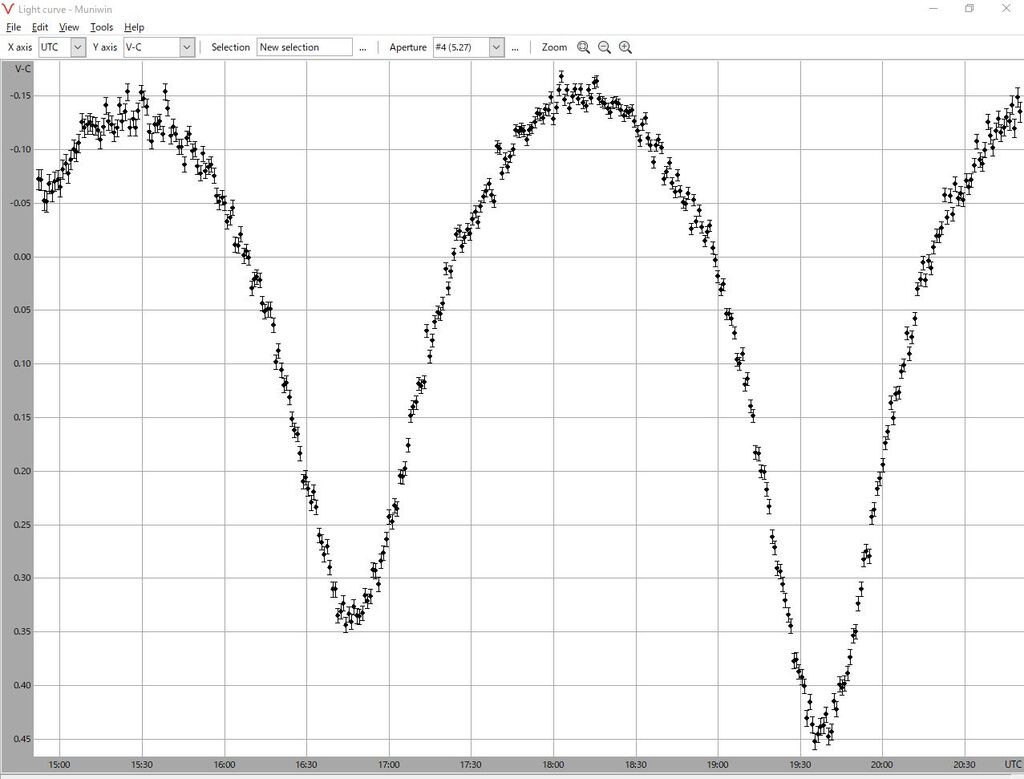Open the View menu
Screen dimensions: 1024x779
pyautogui.click(x=69, y=27)
